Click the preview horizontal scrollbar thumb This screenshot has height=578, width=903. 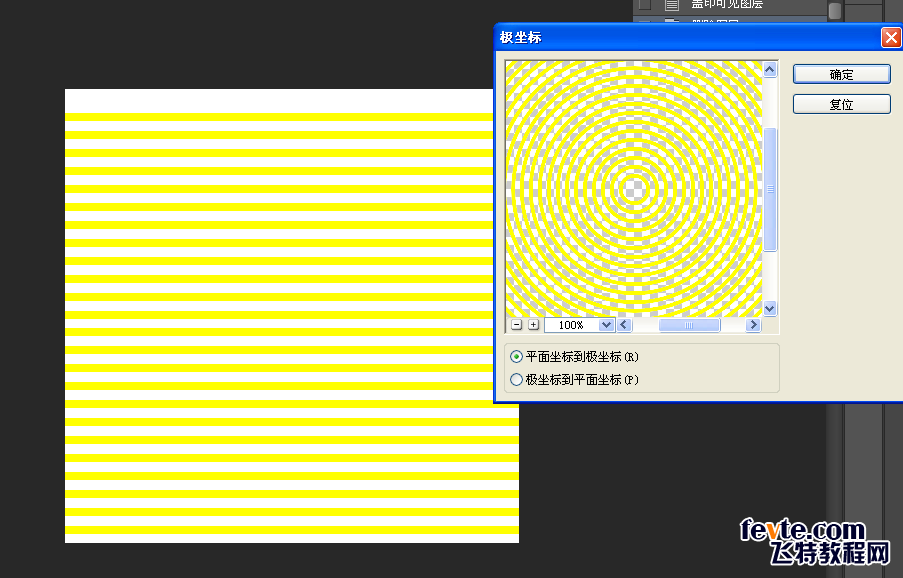689,325
